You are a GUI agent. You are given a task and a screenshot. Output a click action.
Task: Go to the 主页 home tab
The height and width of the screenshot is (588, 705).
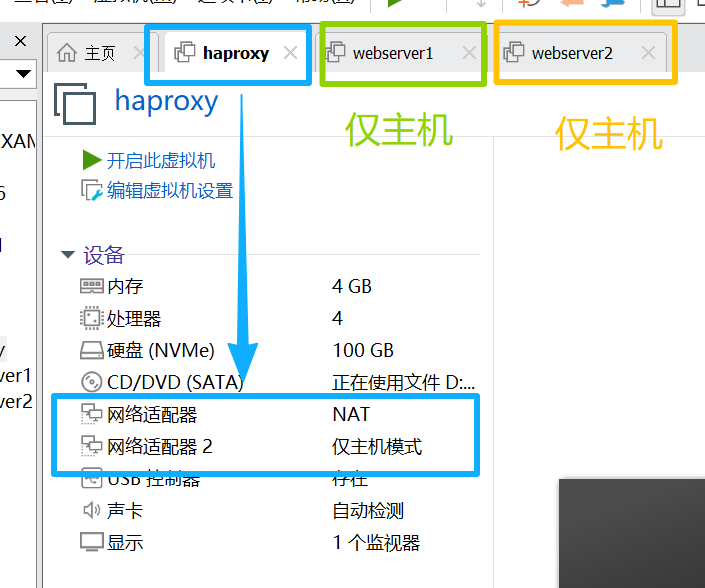tap(99, 53)
